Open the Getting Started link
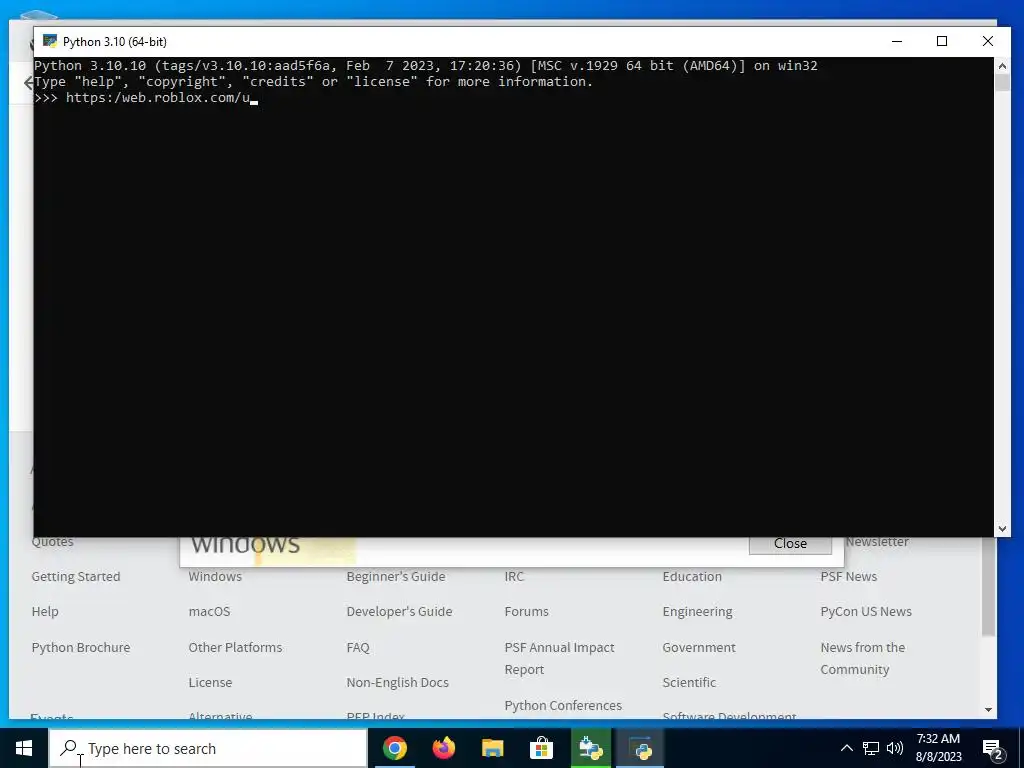Image resolution: width=1024 pixels, height=768 pixels. coord(76,577)
